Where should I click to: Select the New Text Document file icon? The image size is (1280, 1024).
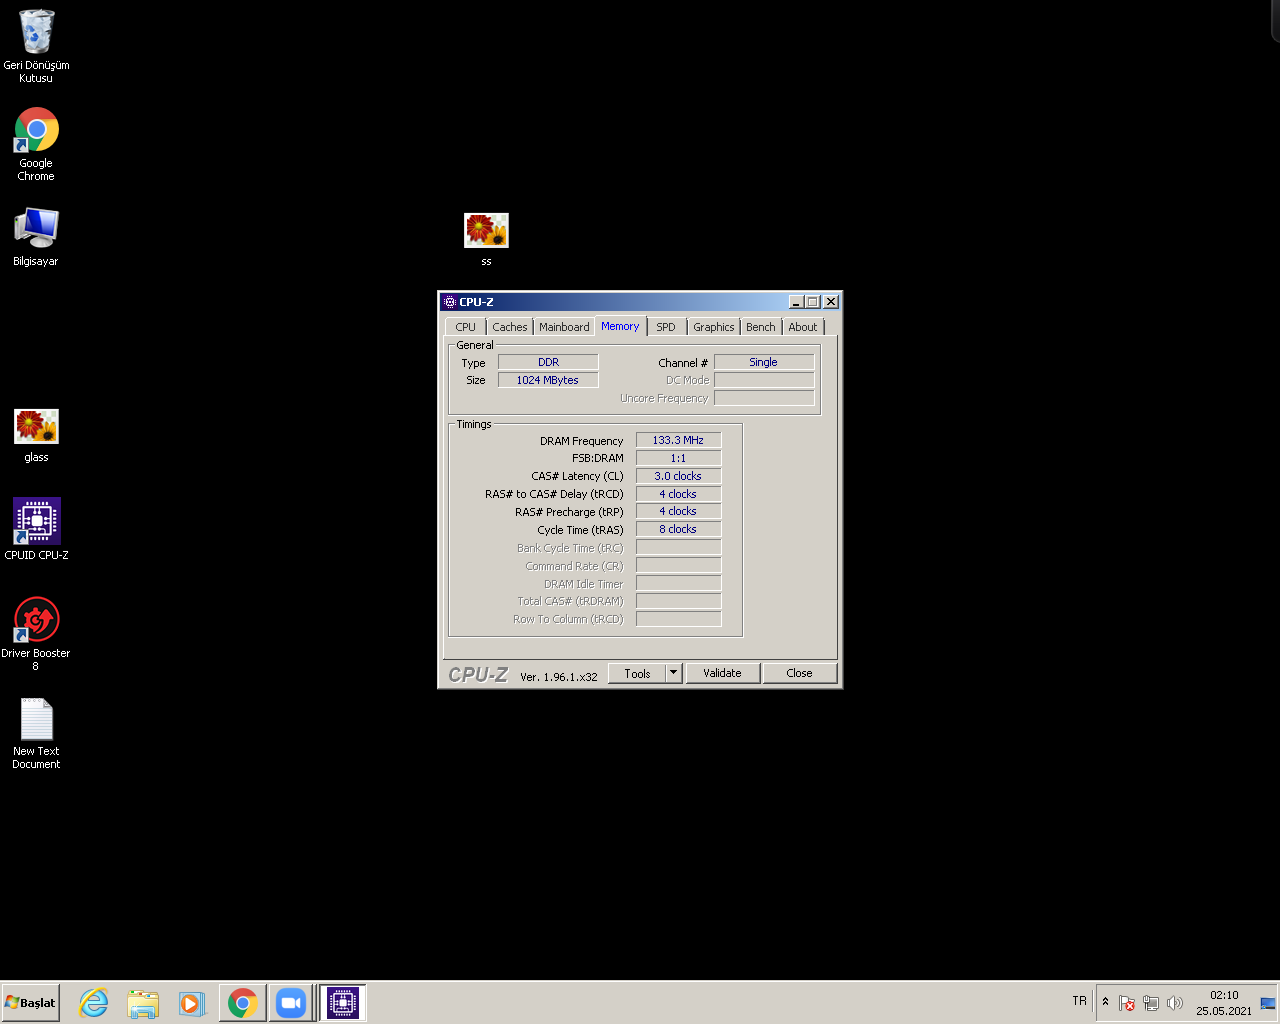pyautogui.click(x=36, y=732)
